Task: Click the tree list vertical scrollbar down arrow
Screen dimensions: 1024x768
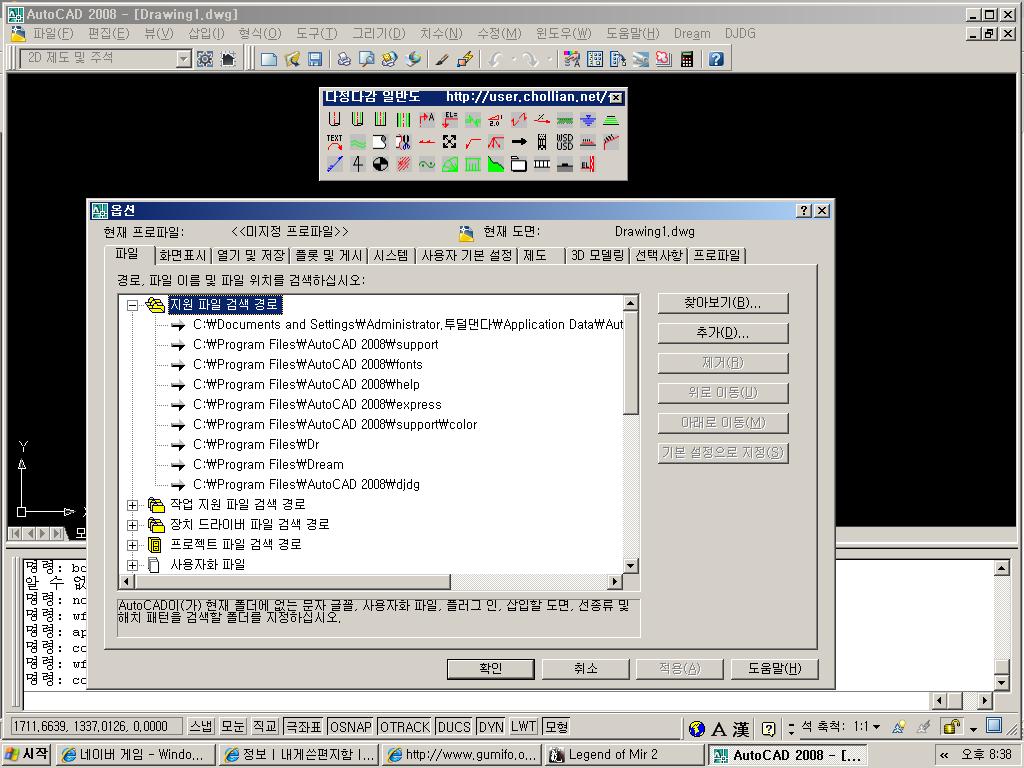Action: tap(630, 566)
